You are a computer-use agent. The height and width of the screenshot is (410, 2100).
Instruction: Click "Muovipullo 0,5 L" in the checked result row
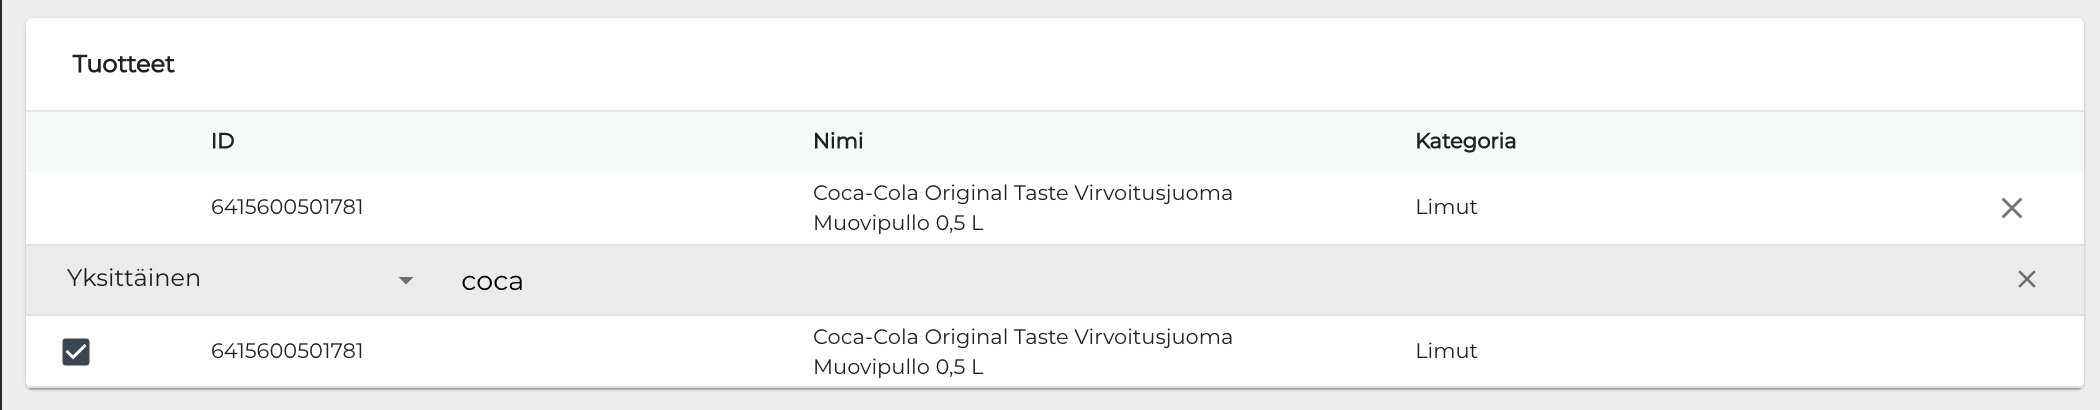[x=898, y=367]
